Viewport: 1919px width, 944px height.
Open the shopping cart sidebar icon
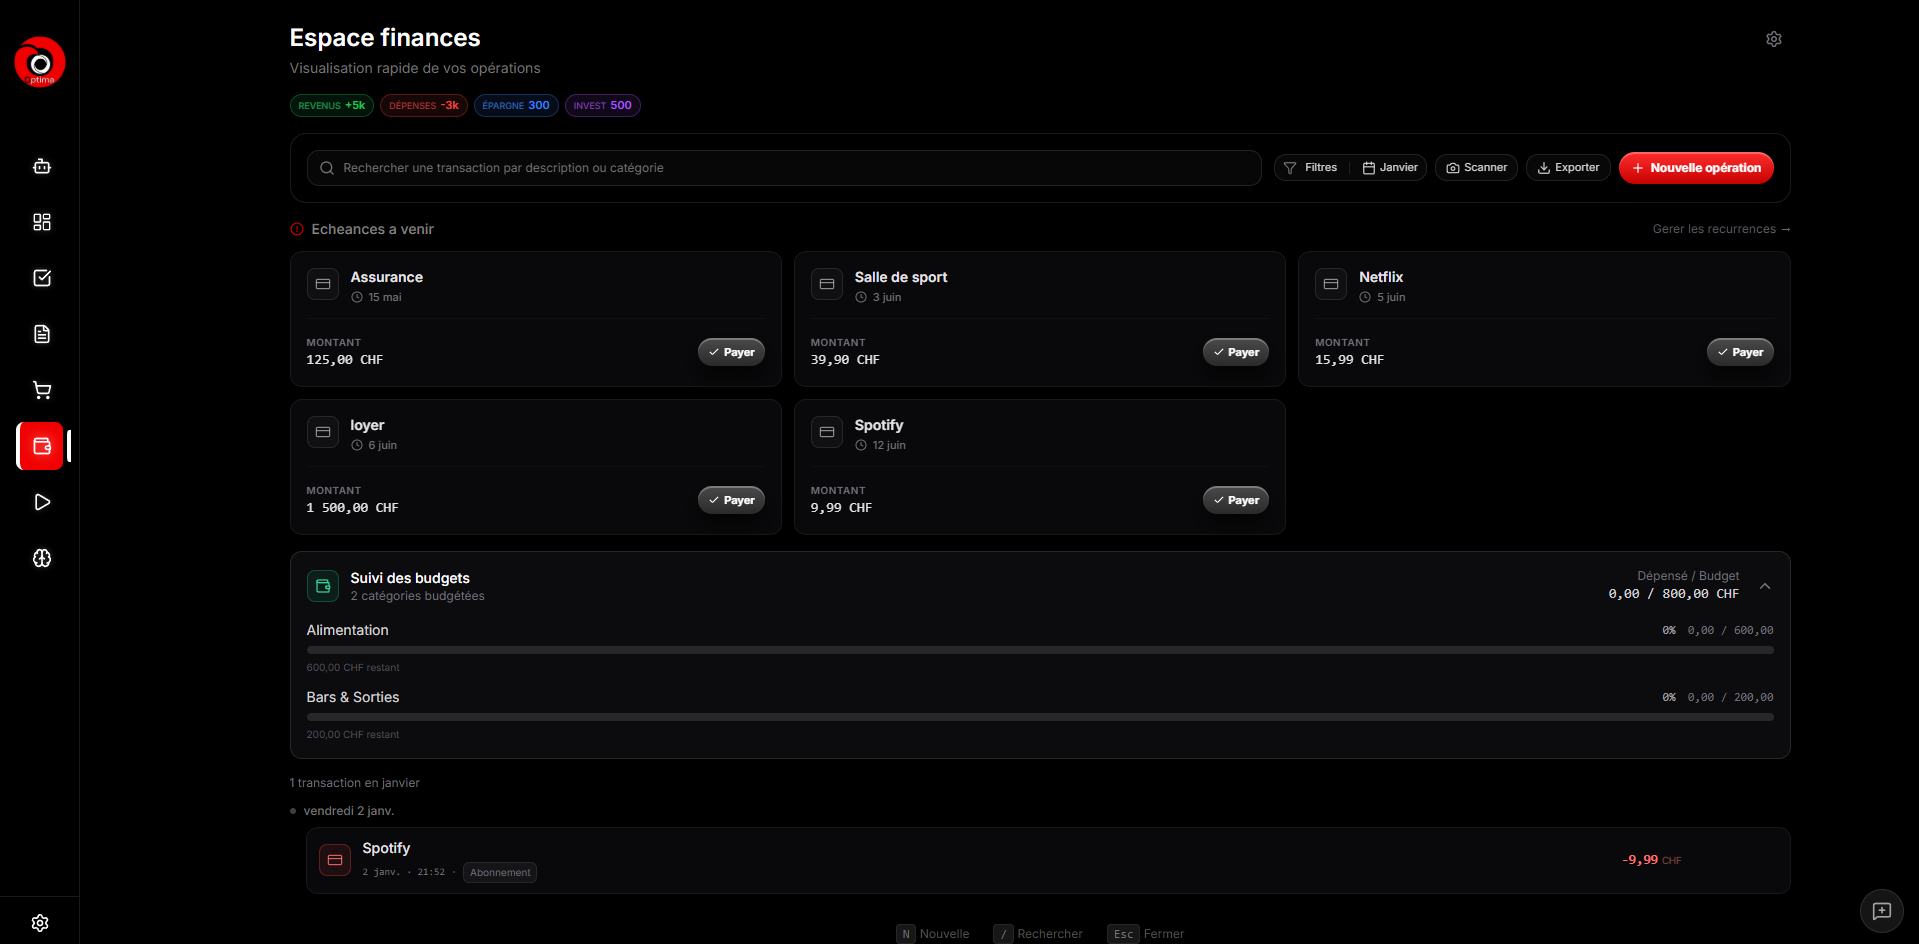point(41,390)
